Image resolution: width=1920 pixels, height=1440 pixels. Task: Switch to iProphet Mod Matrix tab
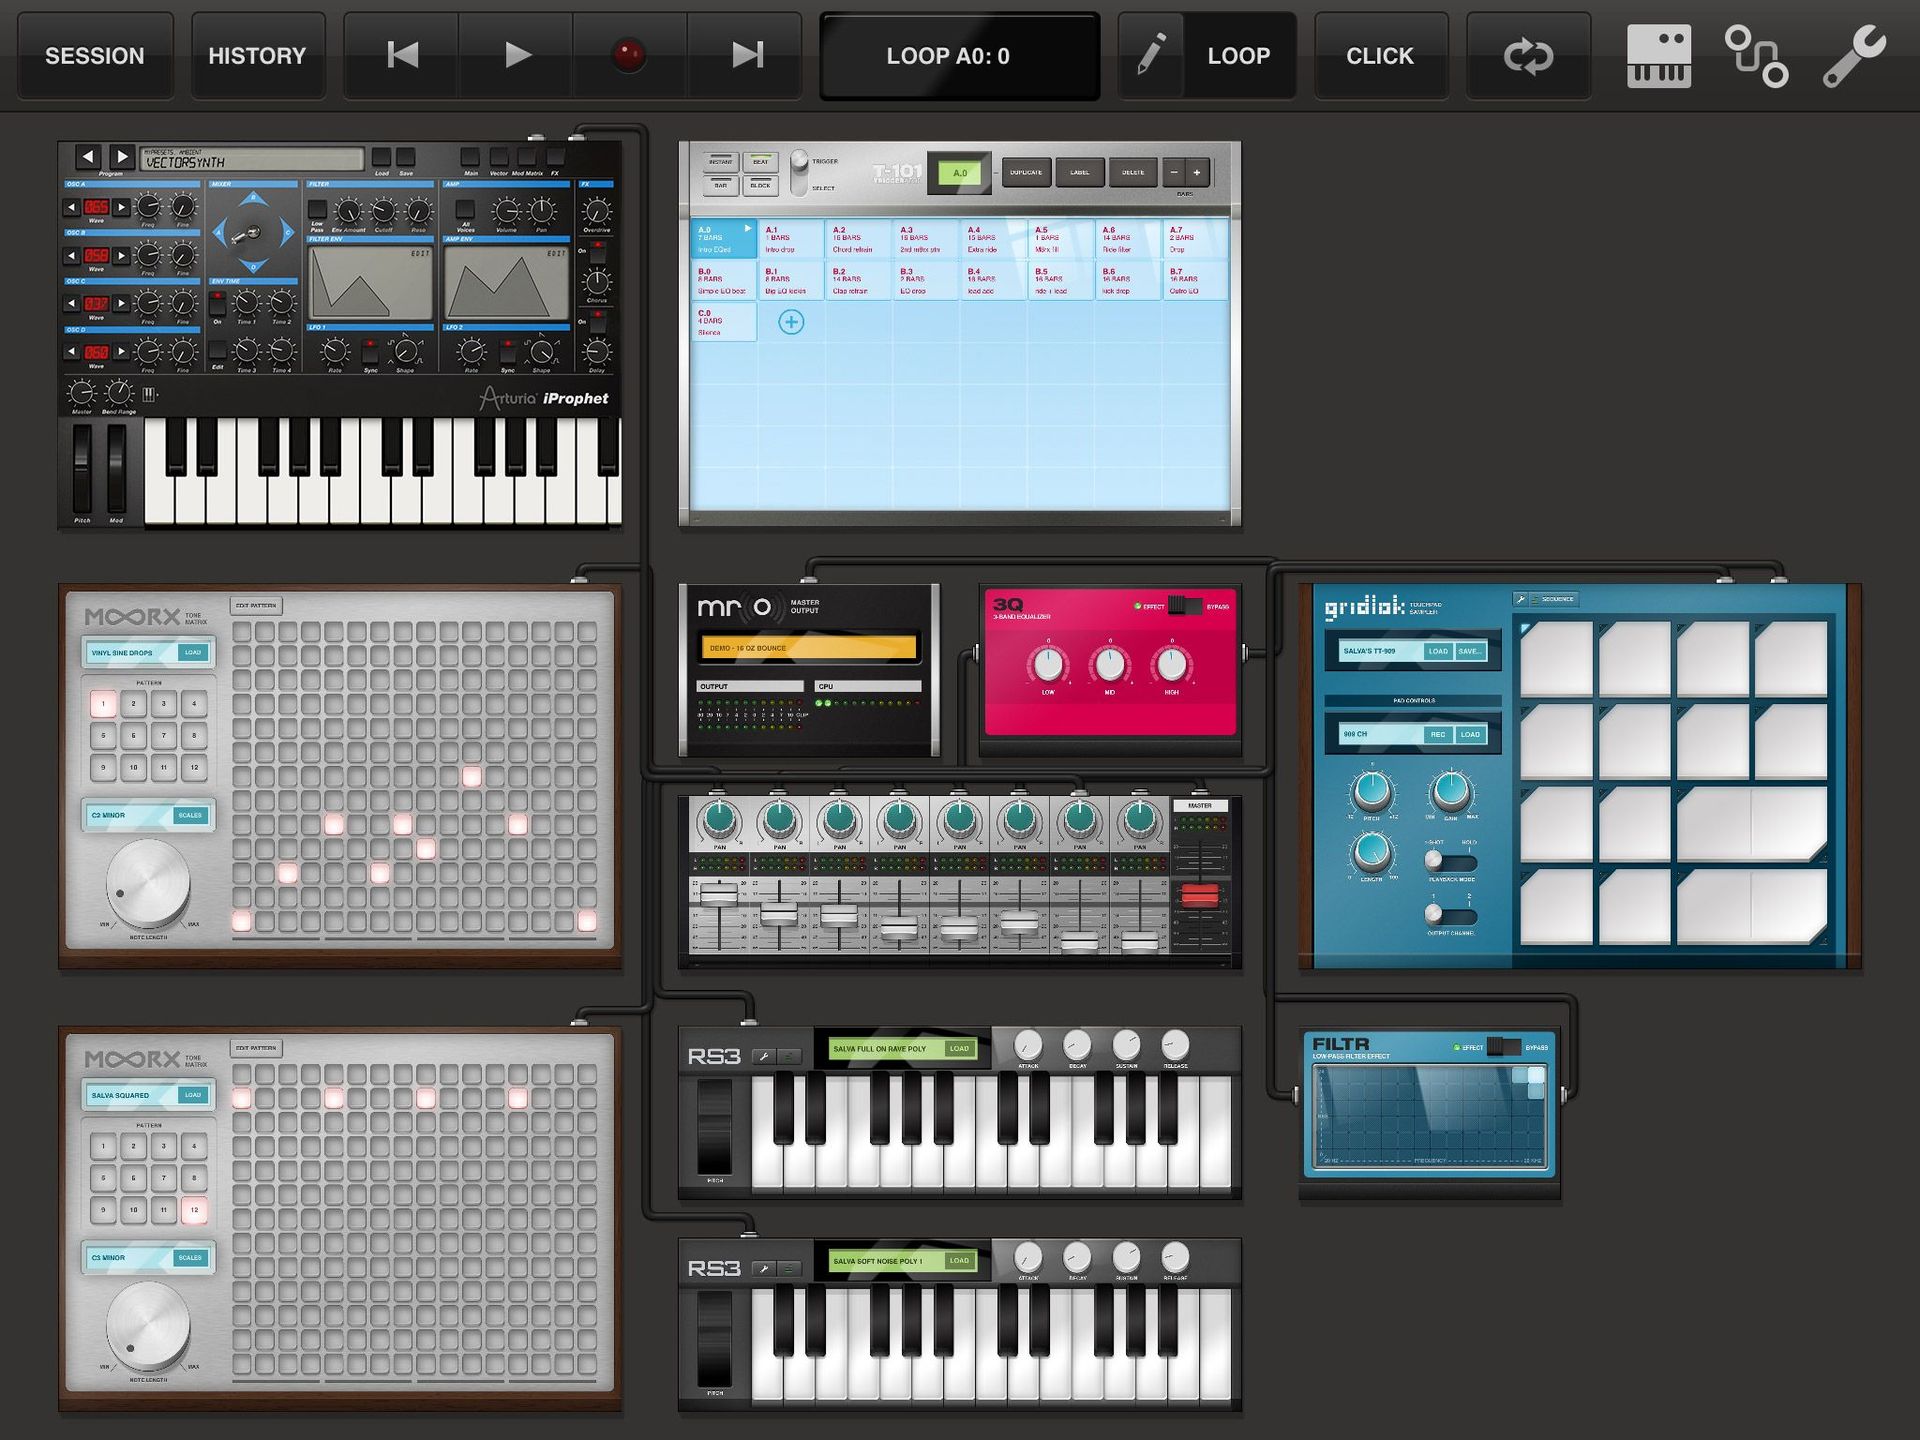coord(527,157)
